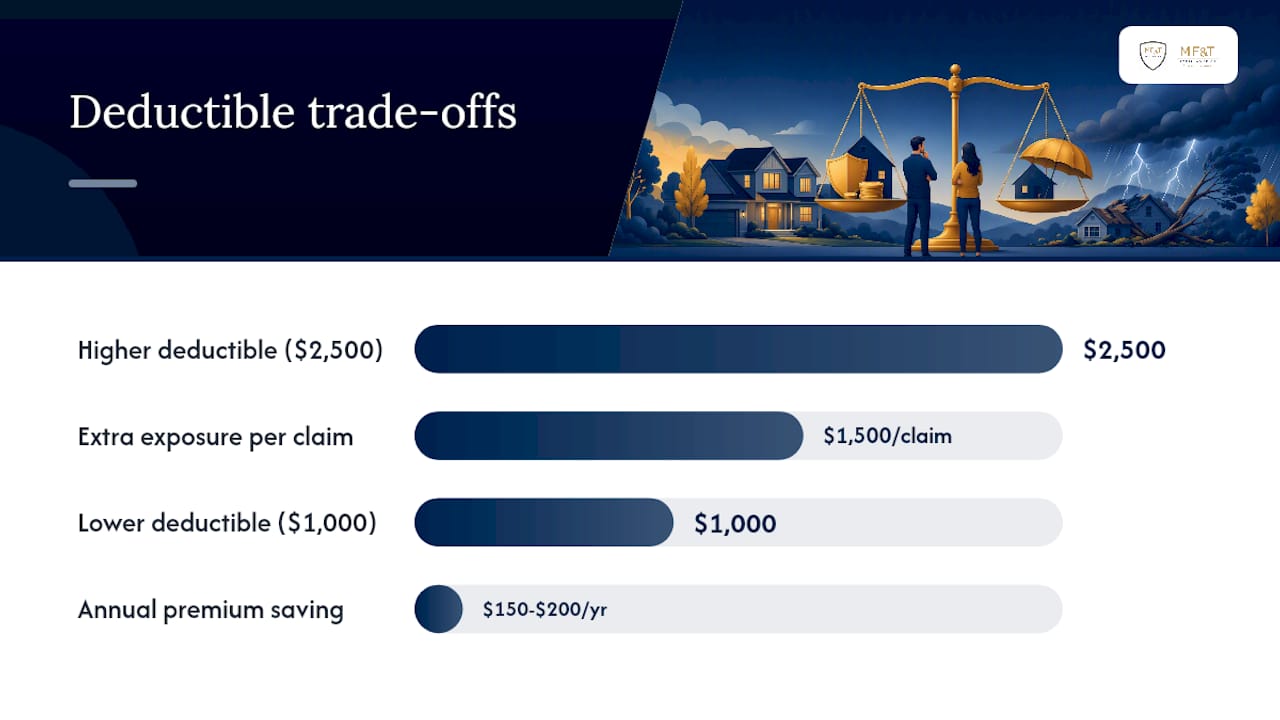Click the large lit house on the left
The width and height of the screenshot is (1280, 720).
tap(757, 190)
